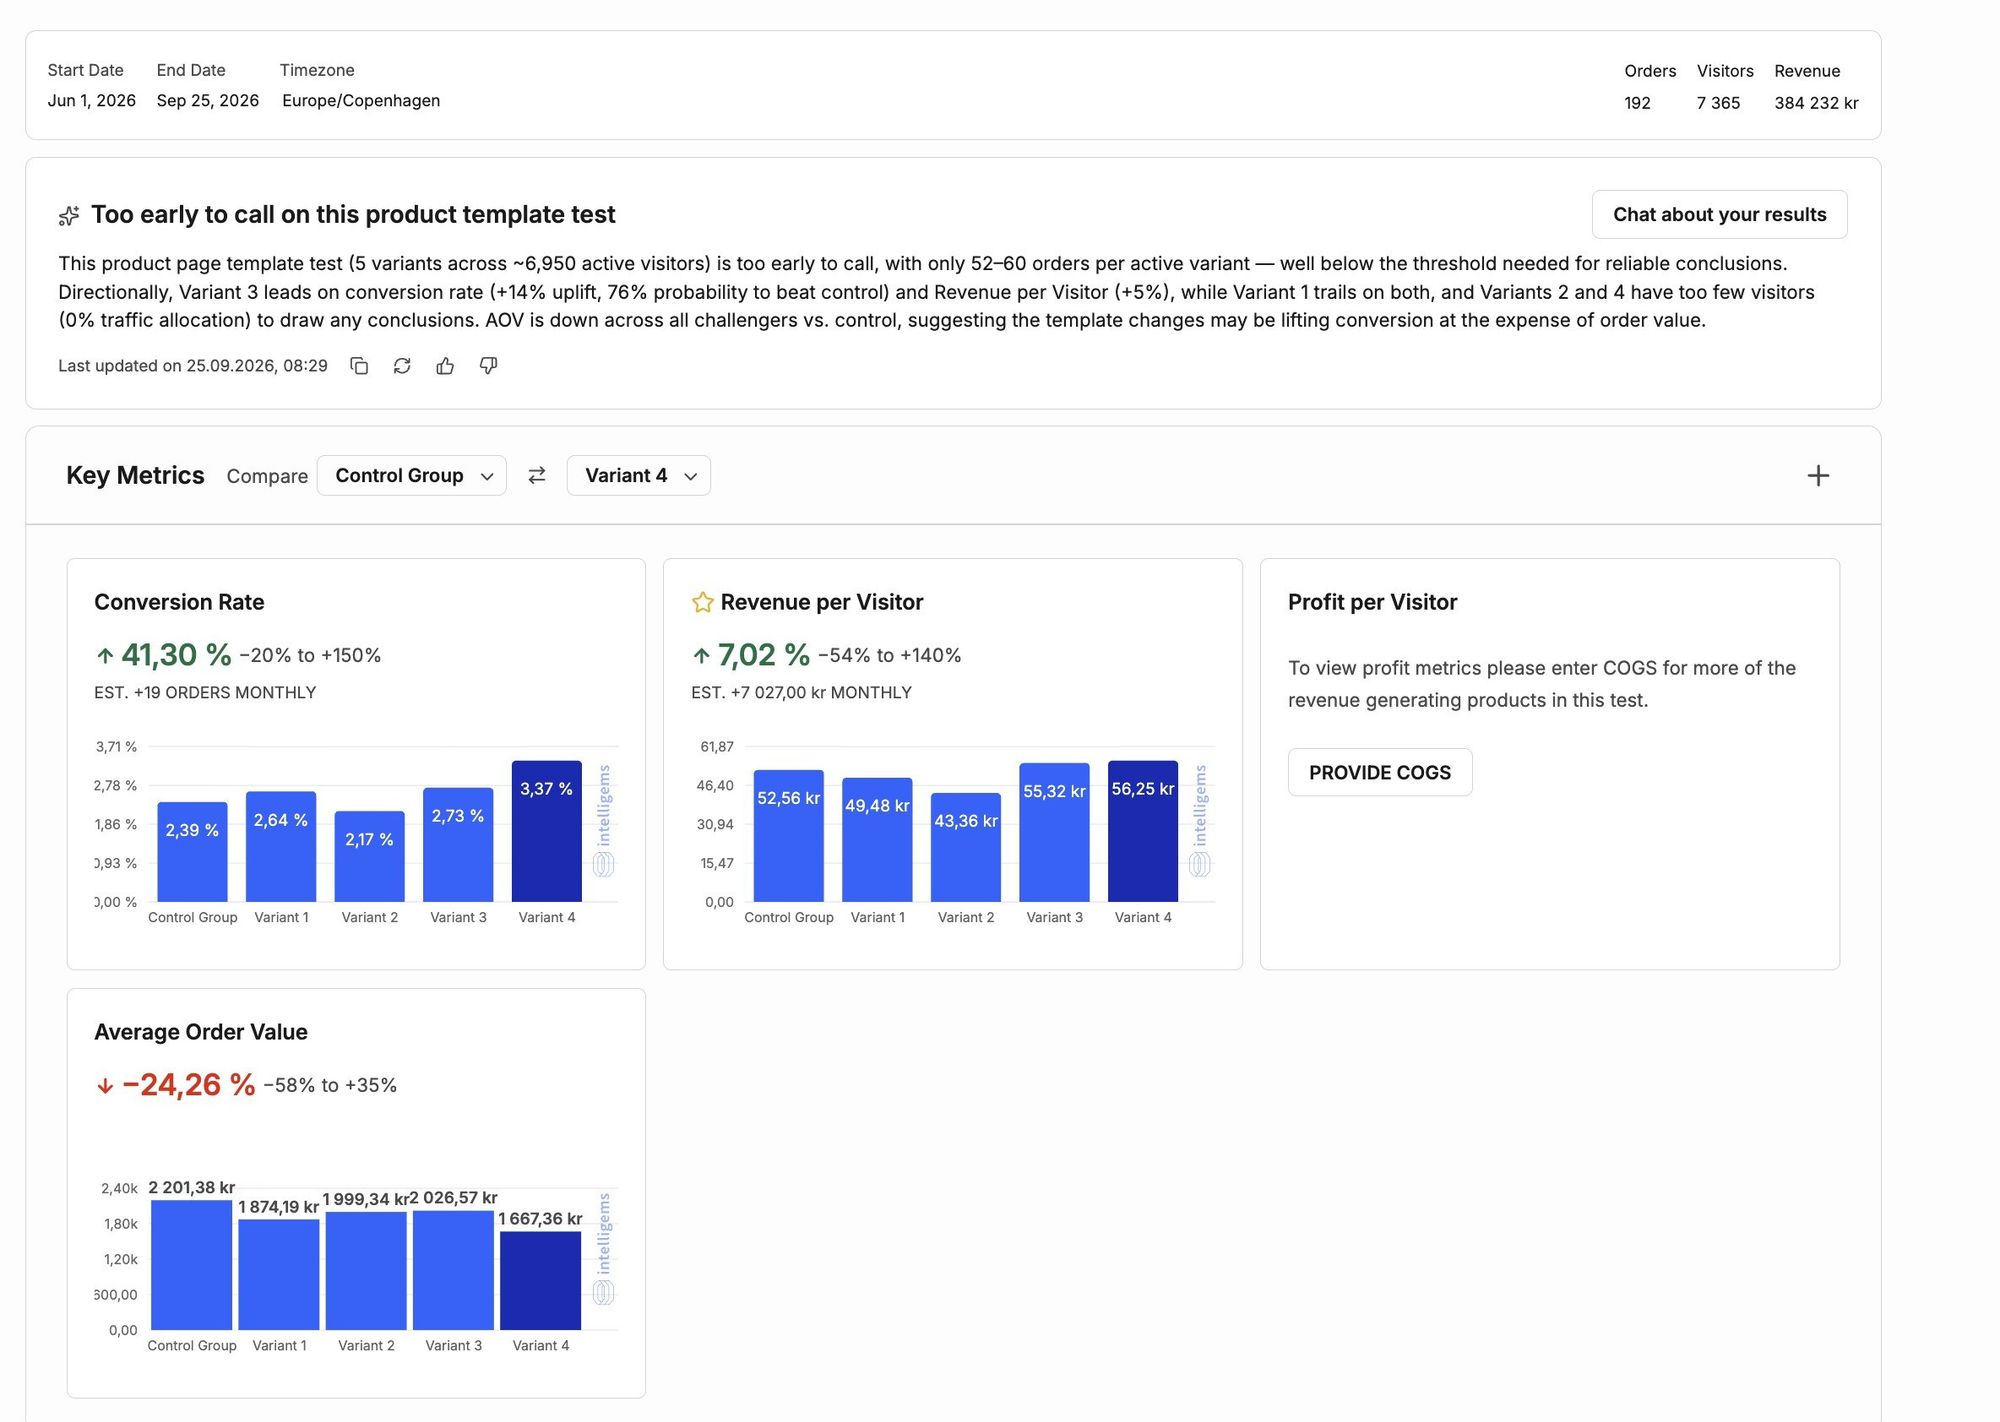Image resolution: width=2000 pixels, height=1422 pixels.
Task: Click the Intelligems watermark in the conversion chart
Action: coord(603,822)
